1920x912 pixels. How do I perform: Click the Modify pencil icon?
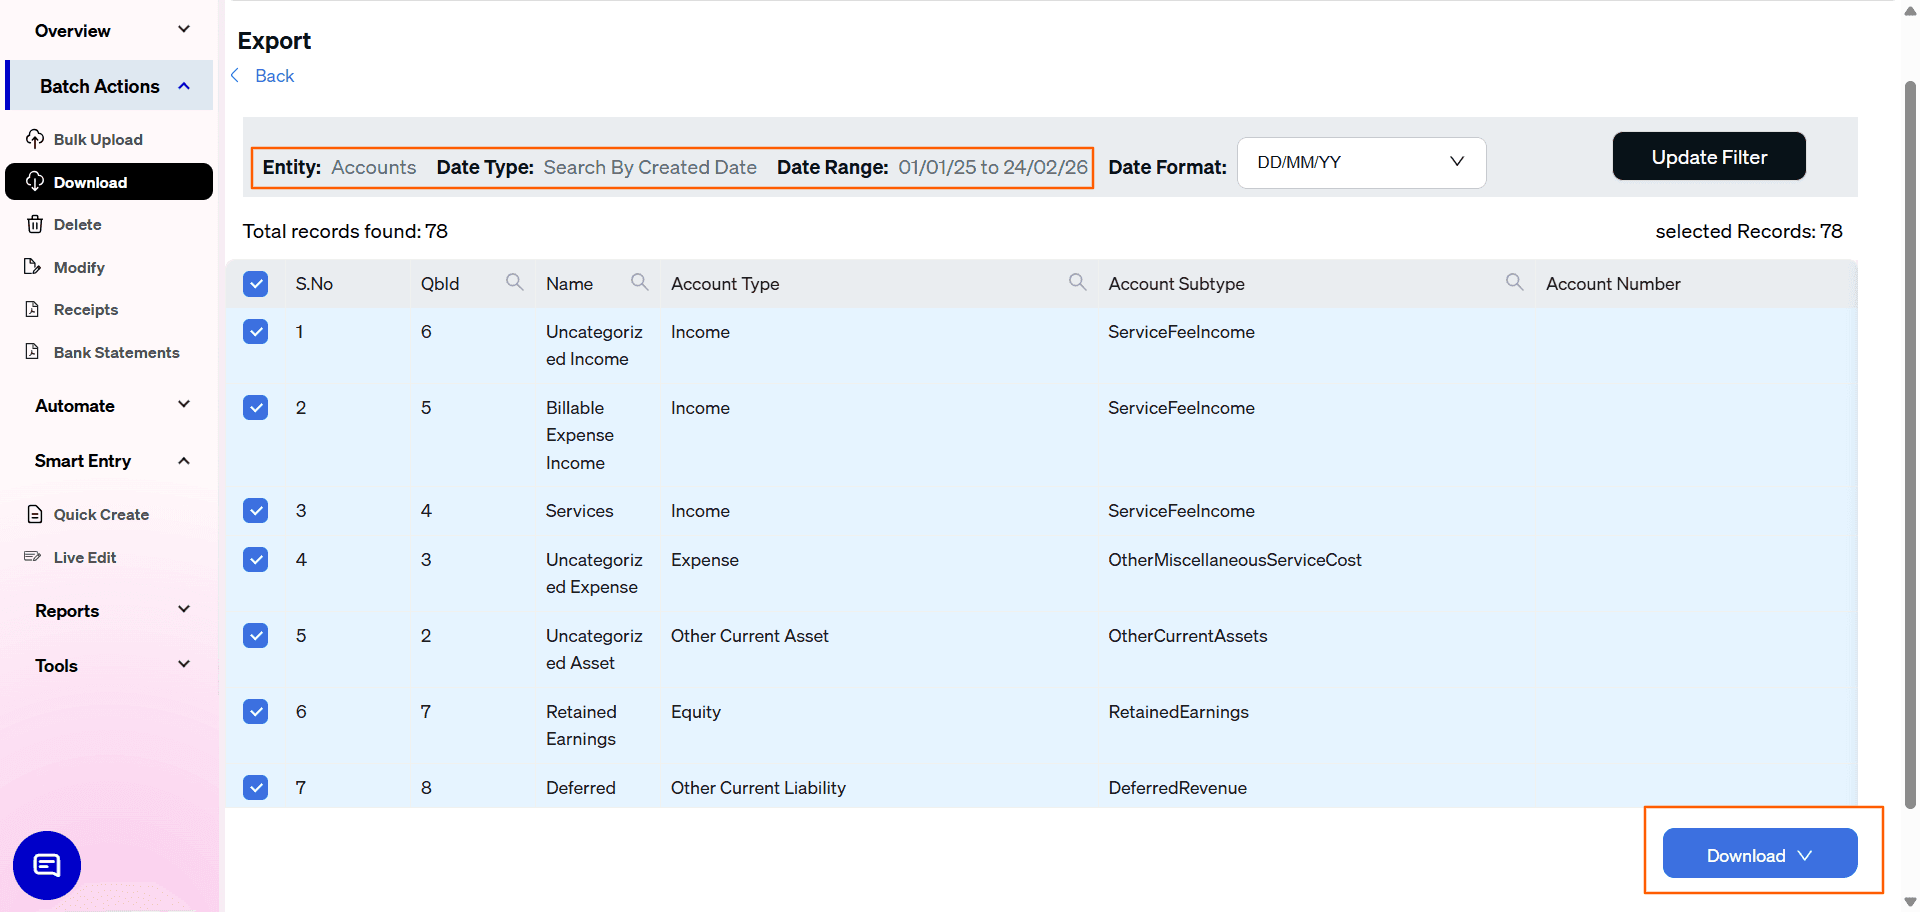[35, 267]
